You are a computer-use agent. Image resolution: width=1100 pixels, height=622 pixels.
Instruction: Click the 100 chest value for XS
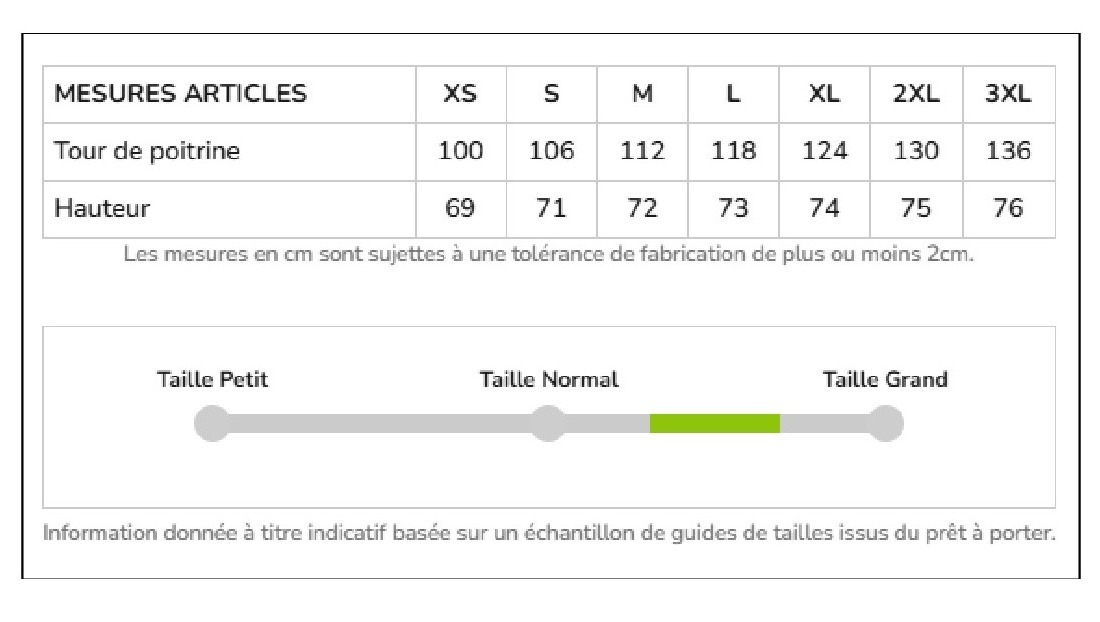point(460,151)
